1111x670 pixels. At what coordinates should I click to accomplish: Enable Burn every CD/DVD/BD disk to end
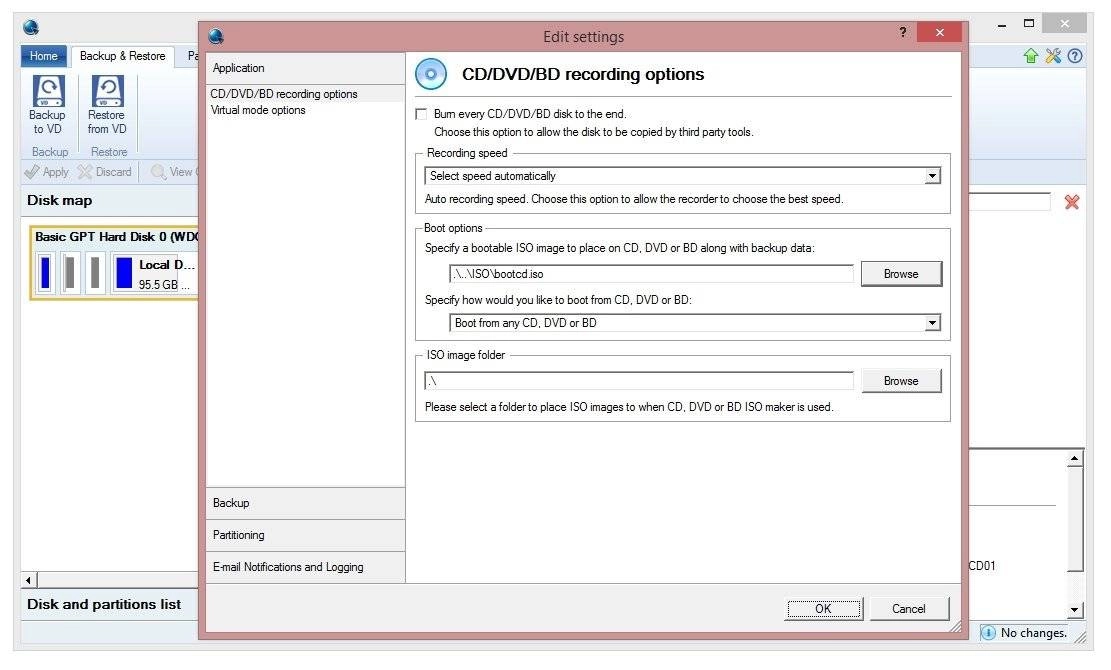tap(422, 114)
